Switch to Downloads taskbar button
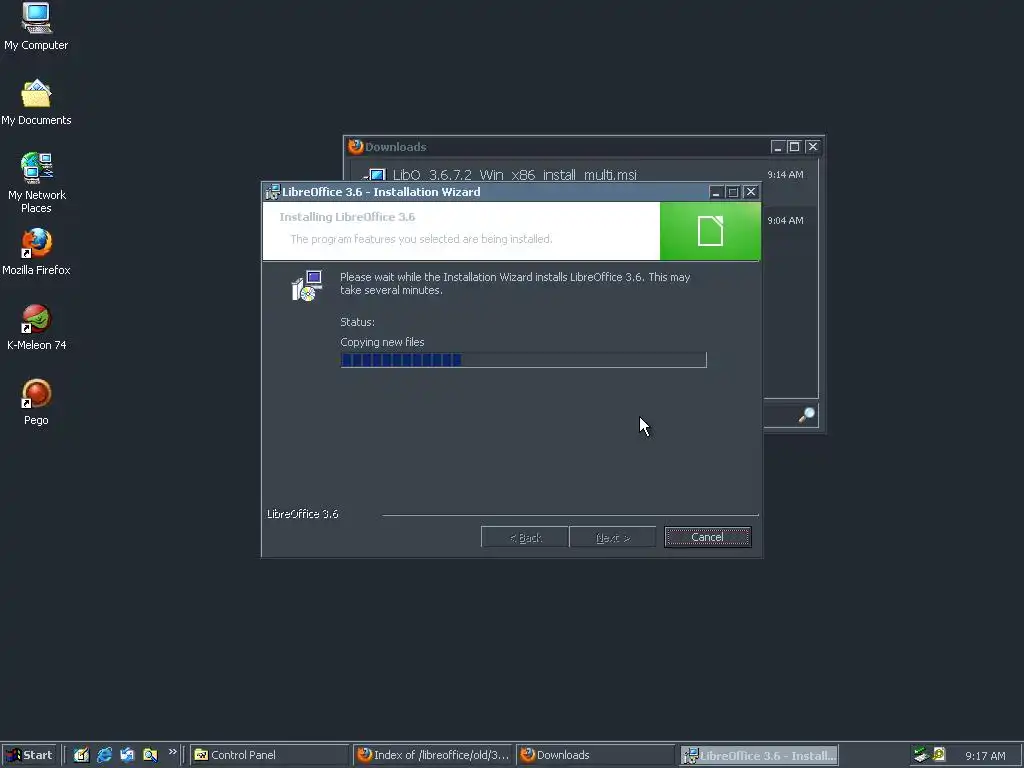The height and width of the screenshot is (768, 1024). click(x=595, y=755)
